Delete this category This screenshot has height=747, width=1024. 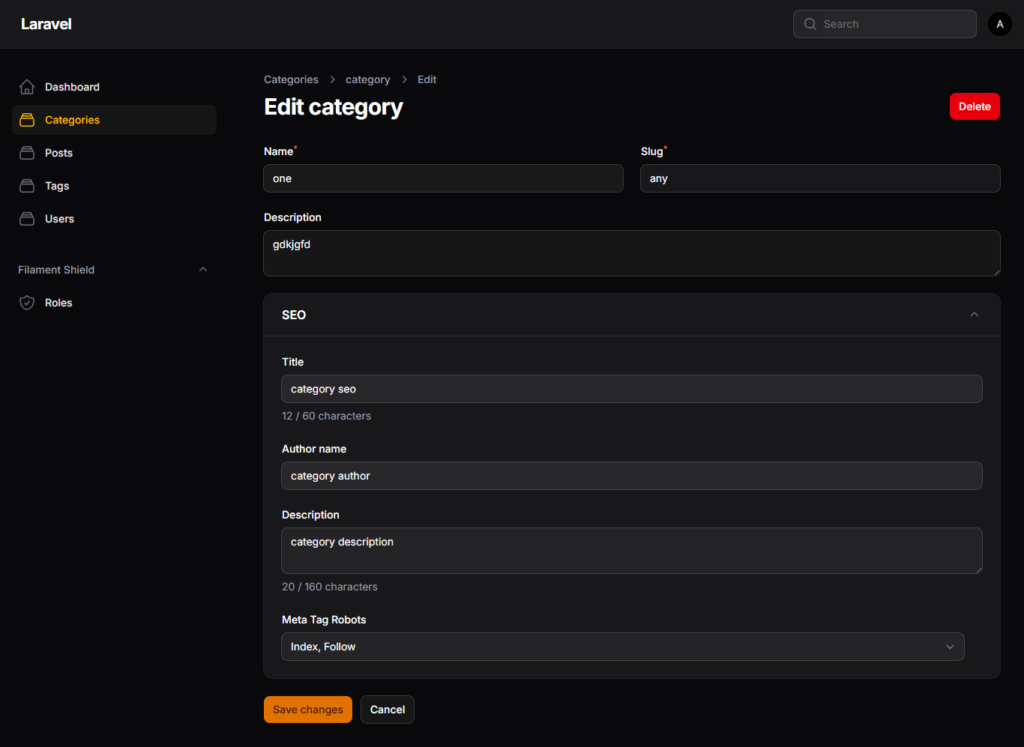coord(974,106)
